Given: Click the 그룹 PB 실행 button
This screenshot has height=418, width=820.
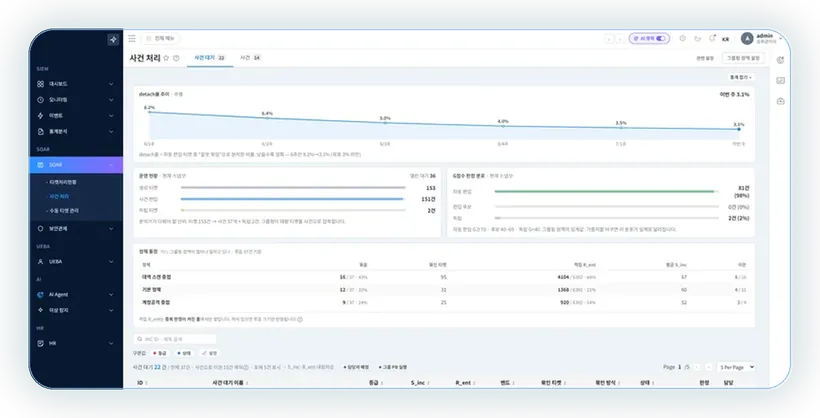Looking at the screenshot, I should point(393,367).
